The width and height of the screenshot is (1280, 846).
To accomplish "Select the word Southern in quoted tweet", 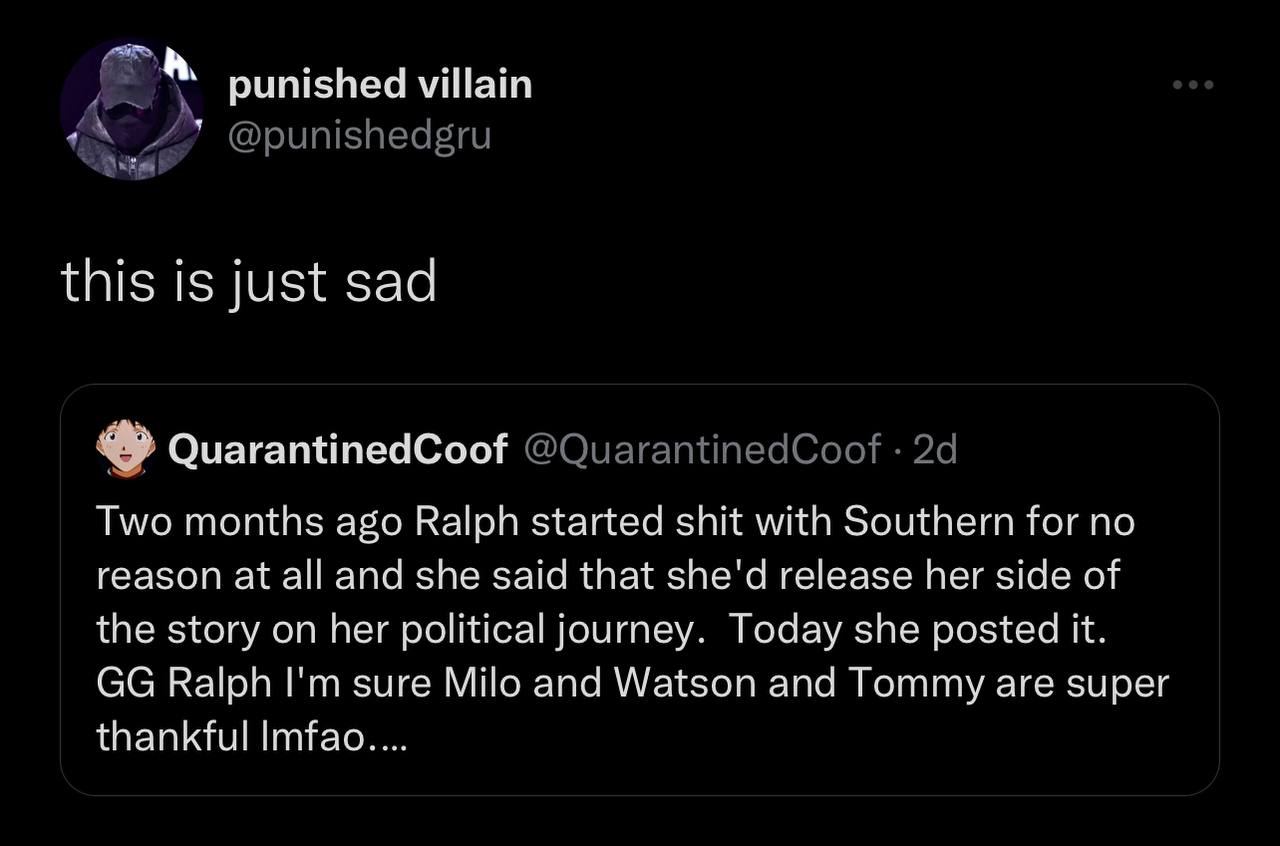I will (x=929, y=522).
